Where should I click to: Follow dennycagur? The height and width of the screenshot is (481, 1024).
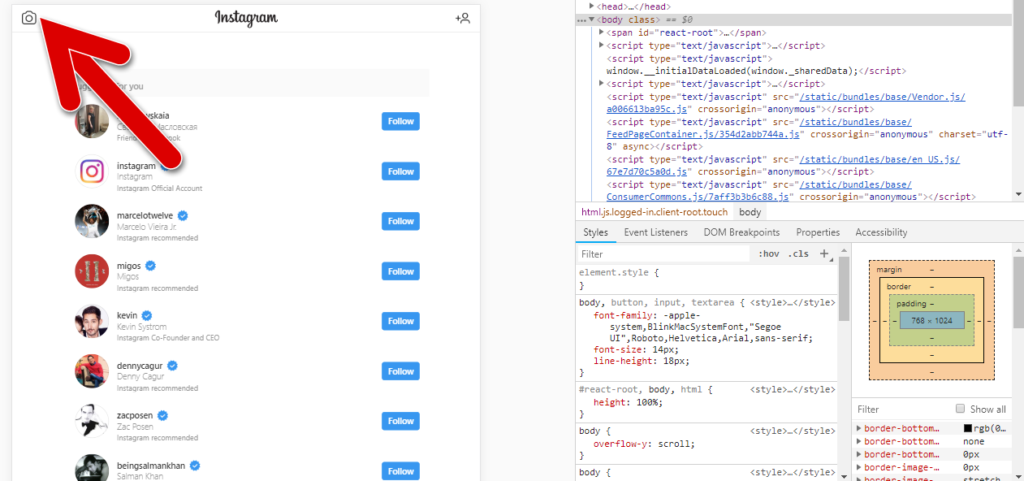click(x=401, y=371)
